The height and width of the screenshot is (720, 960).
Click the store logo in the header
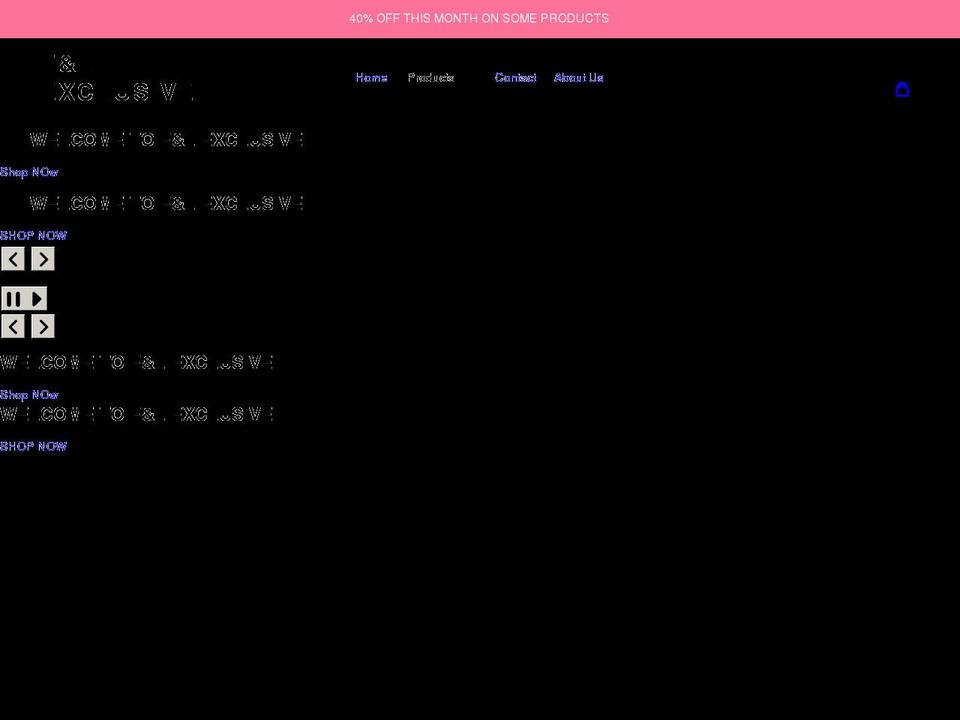pyautogui.click(x=124, y=78)
